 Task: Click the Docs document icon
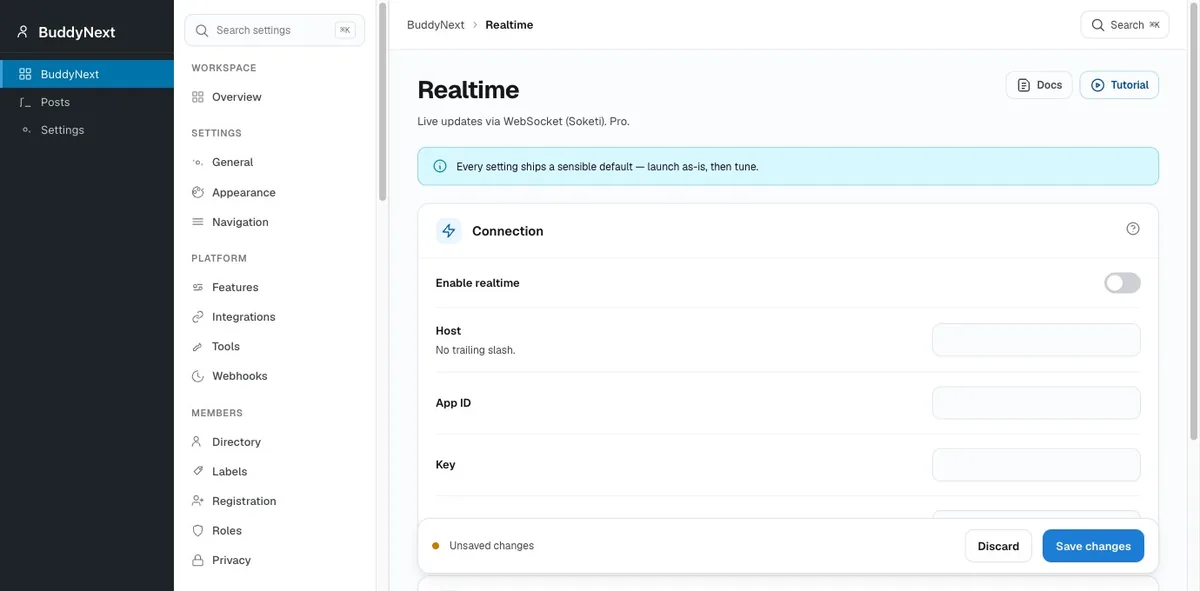(x=1023, y=85)
